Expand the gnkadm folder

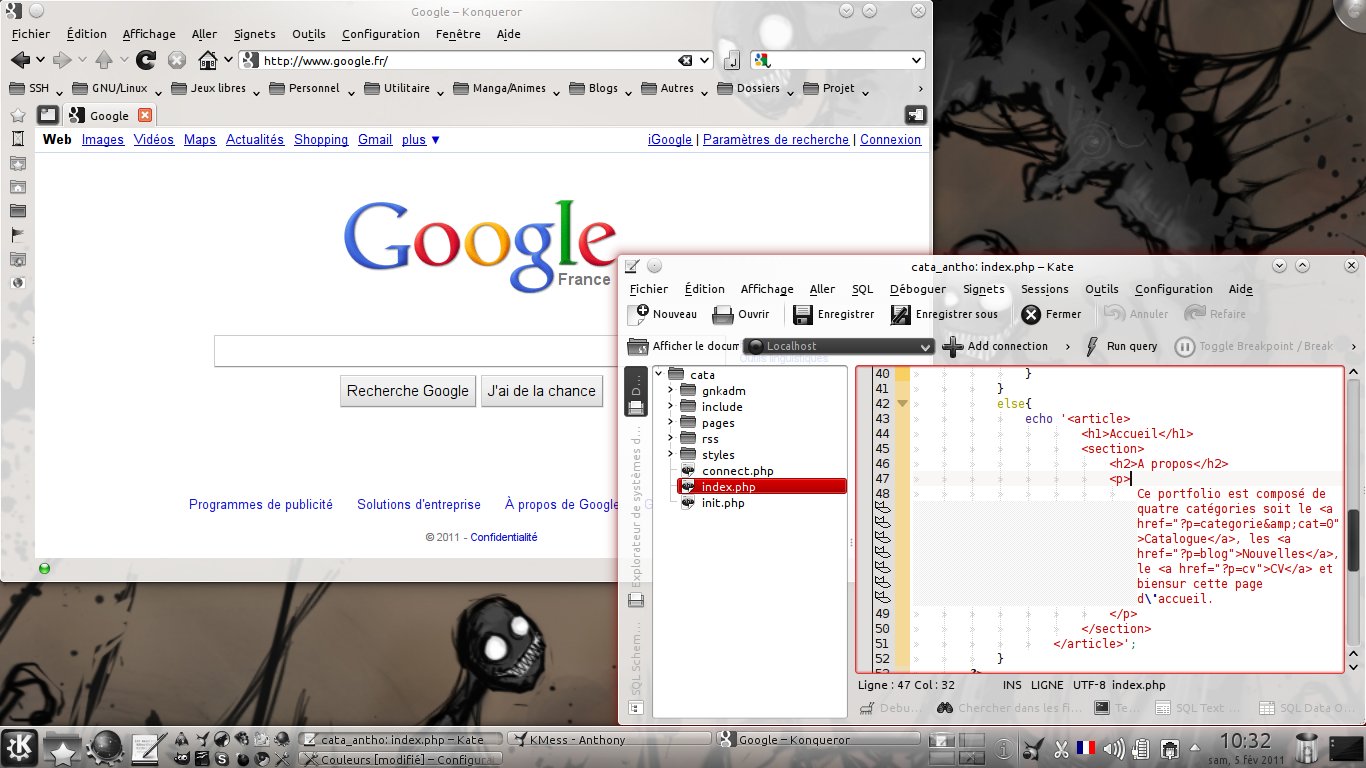670,391
